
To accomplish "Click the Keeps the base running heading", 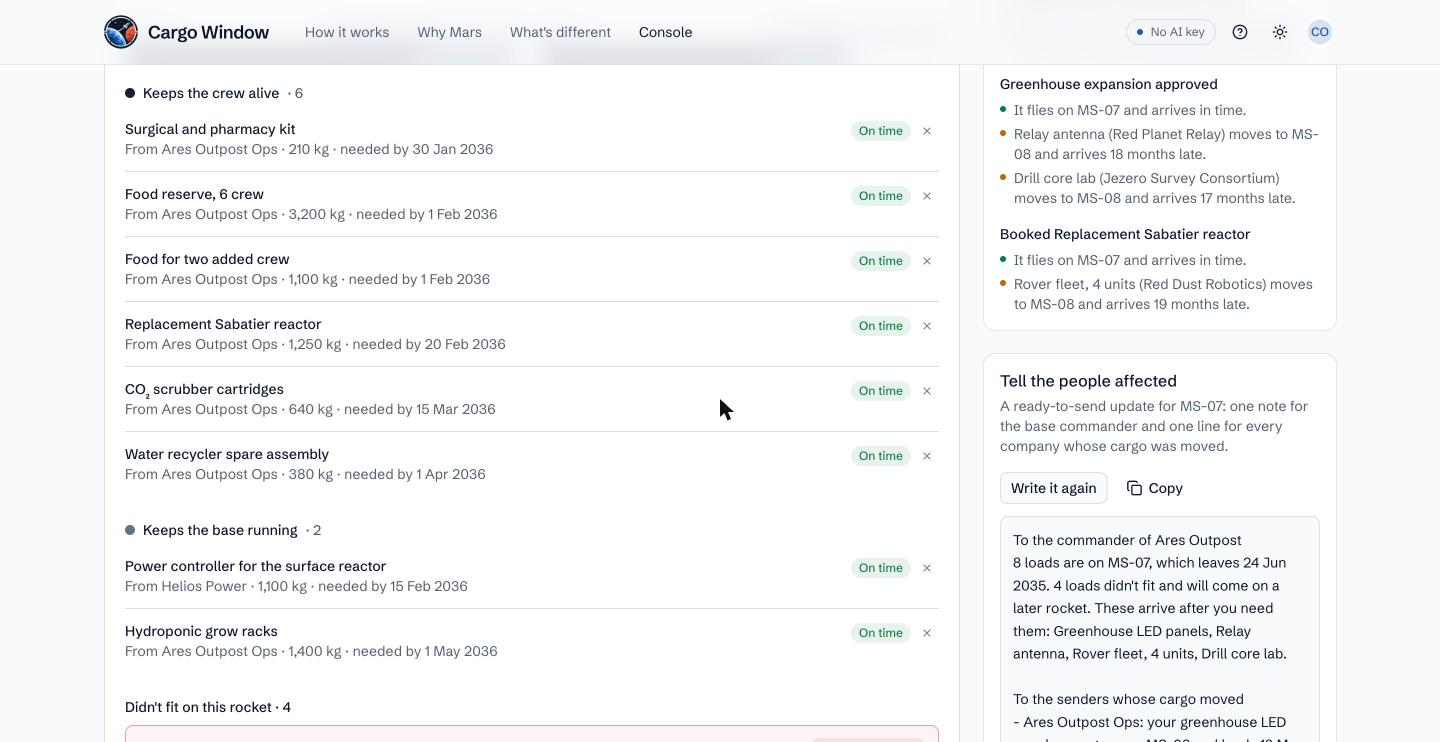I will (x=220, y=530).
